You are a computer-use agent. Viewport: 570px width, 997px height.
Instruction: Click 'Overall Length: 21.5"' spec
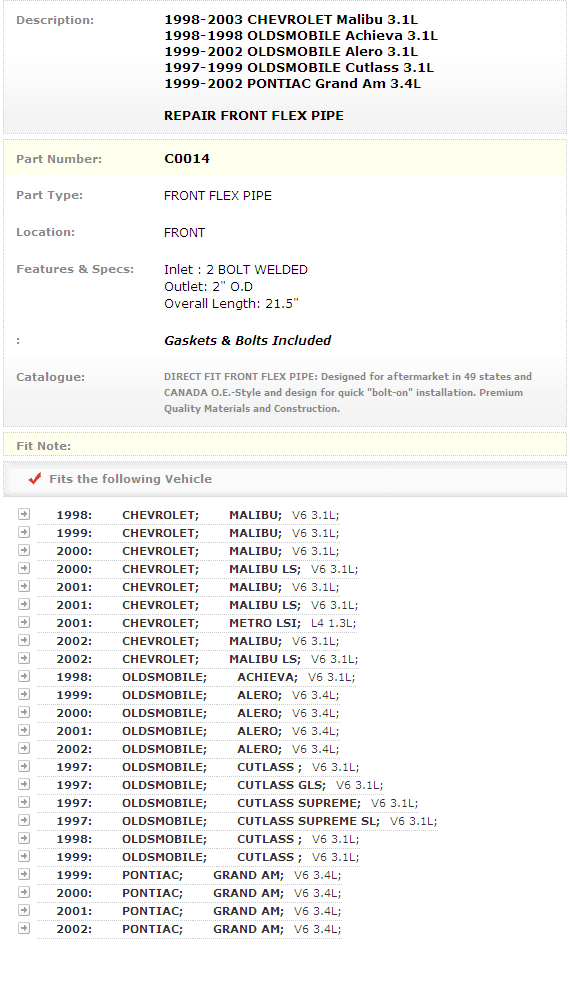(232, 304)
